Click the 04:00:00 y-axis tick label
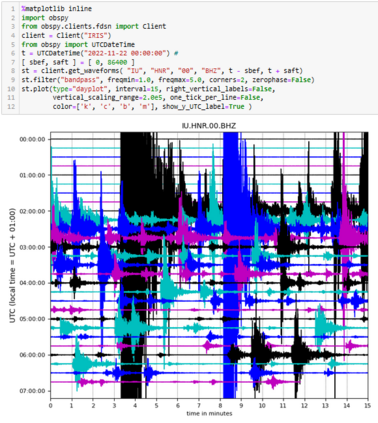Screen dimensions: 378x423 [33, 283]
